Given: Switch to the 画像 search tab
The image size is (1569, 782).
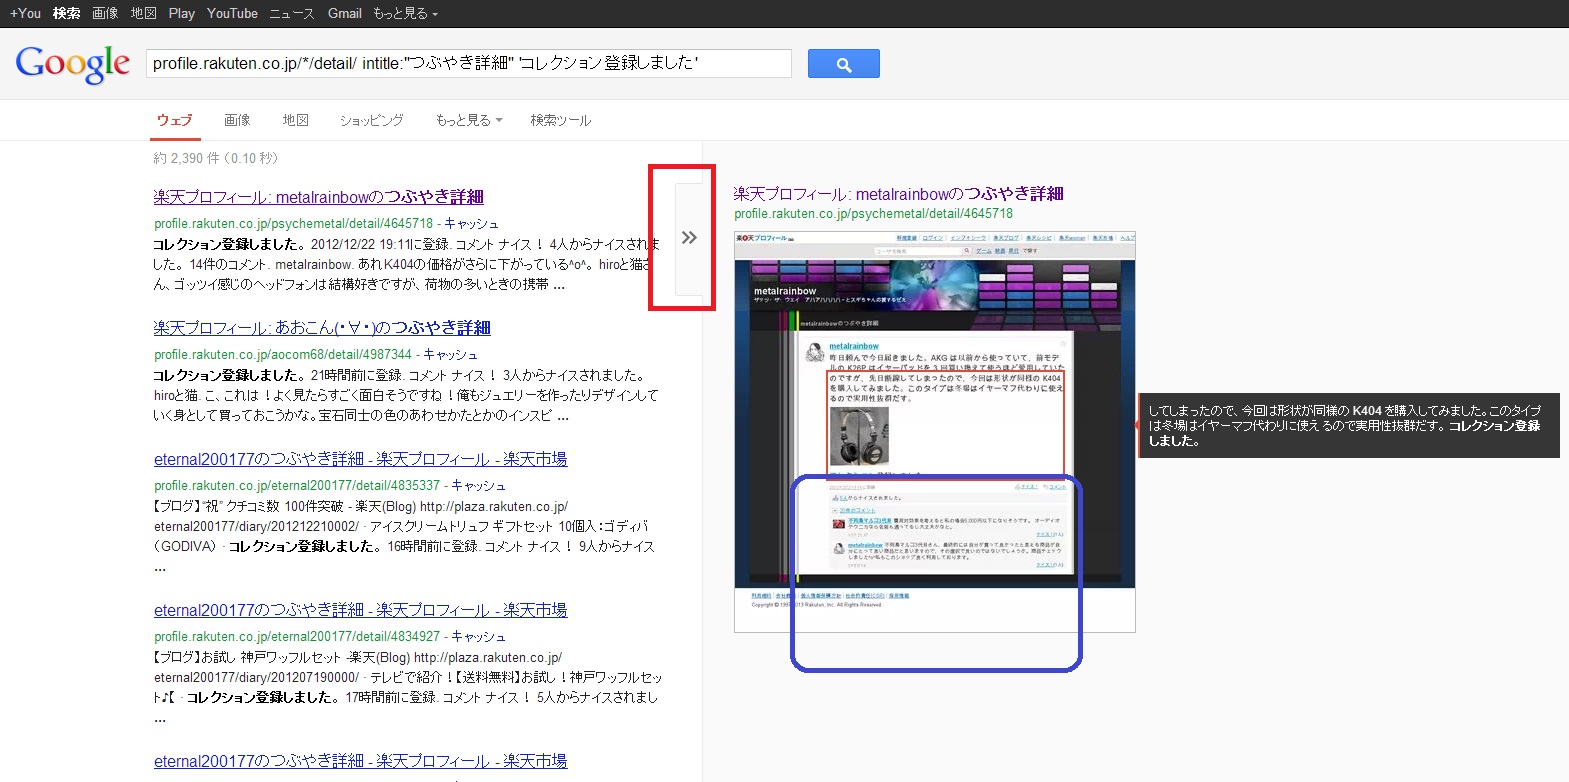Looking at the screenshot, I should click(237, 120).
